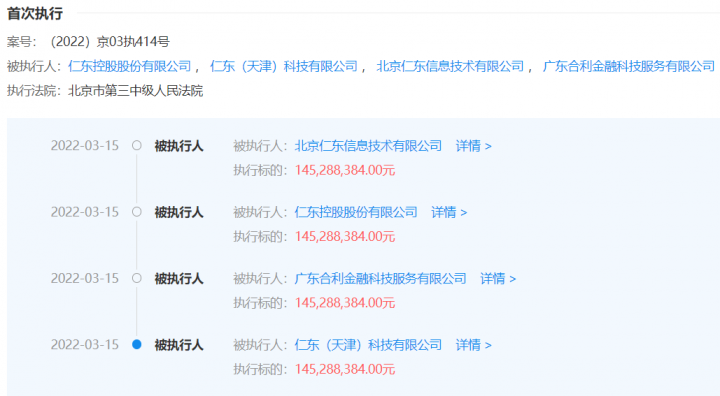Click the court name 北京市第三中级人民法院
This screenshot has height=396, width=720.
click(x=135, y=91)
